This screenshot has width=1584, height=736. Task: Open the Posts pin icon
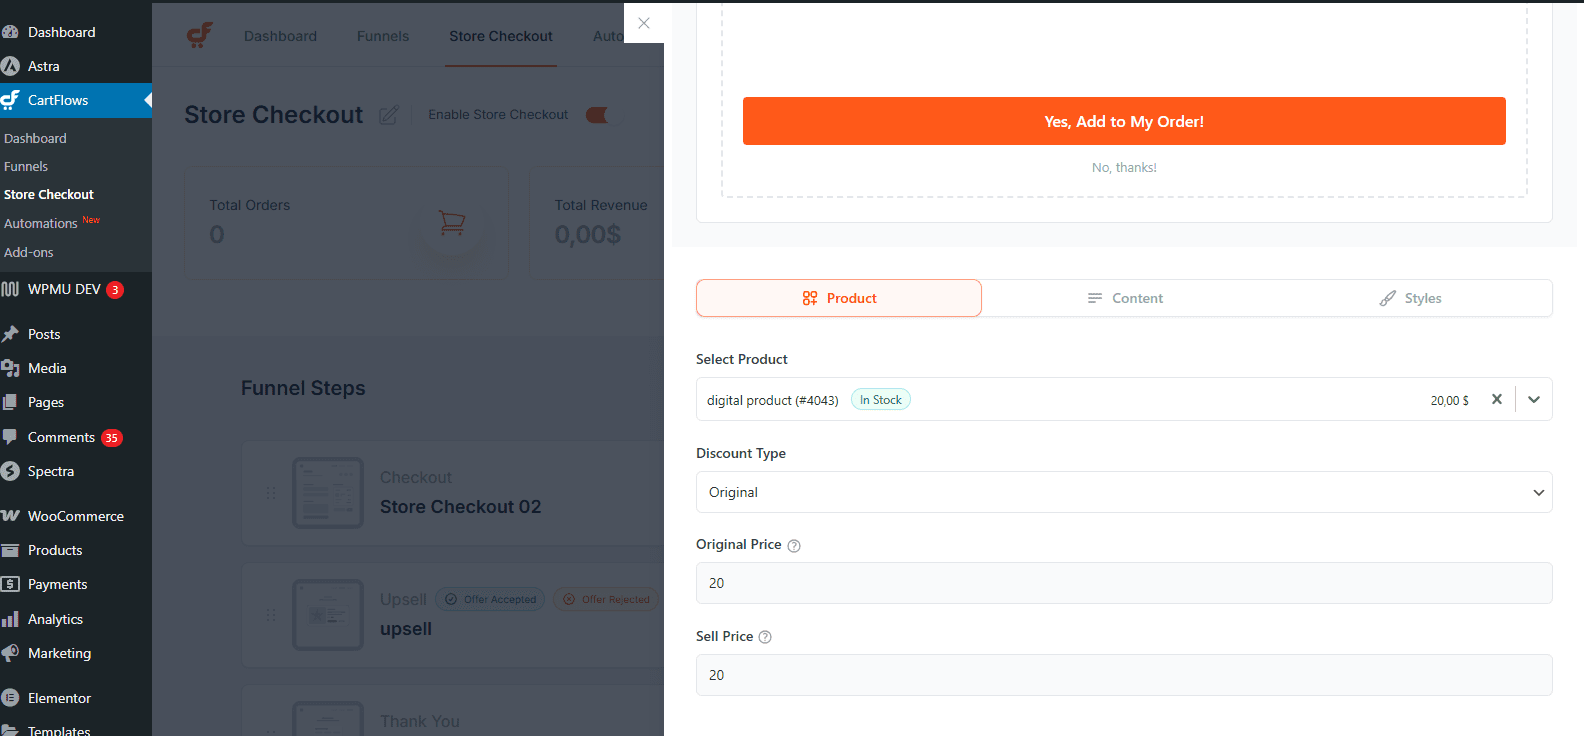[10, 334]
